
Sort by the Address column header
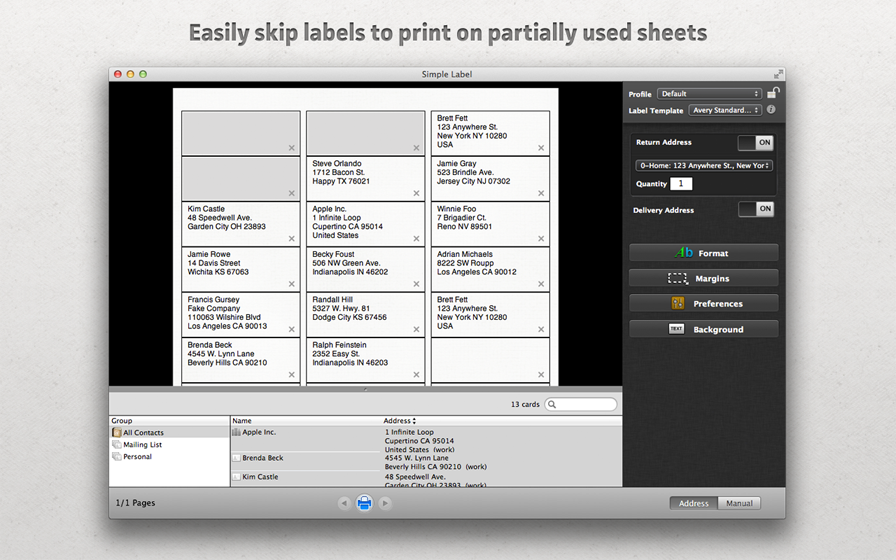point(399,421)
